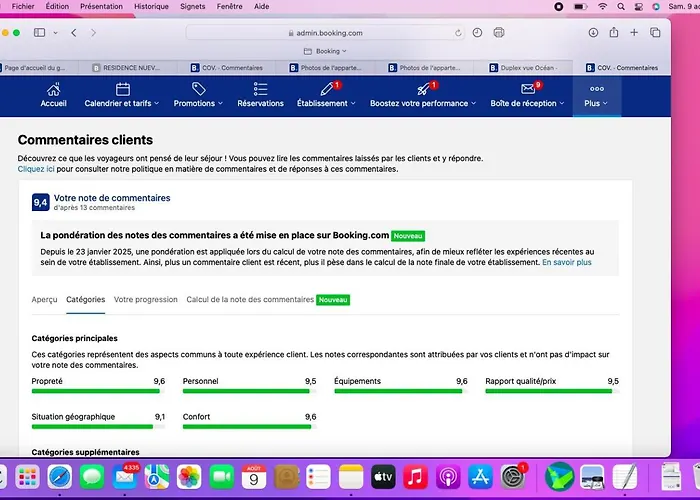The image size is (700, 500).
Task: Go back with Safari's back arrow
Action: 74,32
